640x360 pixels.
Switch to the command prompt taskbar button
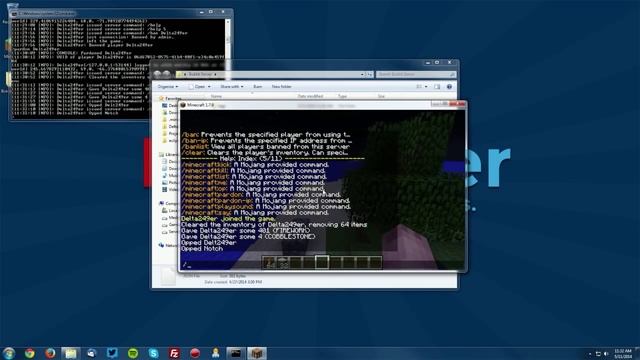coord(236,353)
